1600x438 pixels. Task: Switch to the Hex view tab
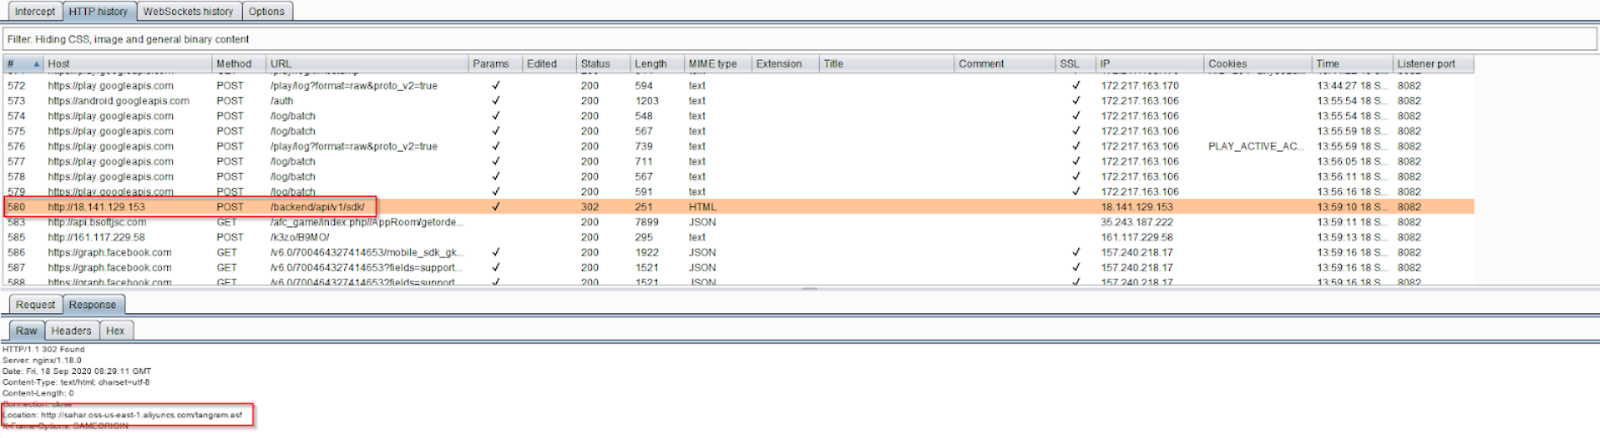click(x=115, y=330)
